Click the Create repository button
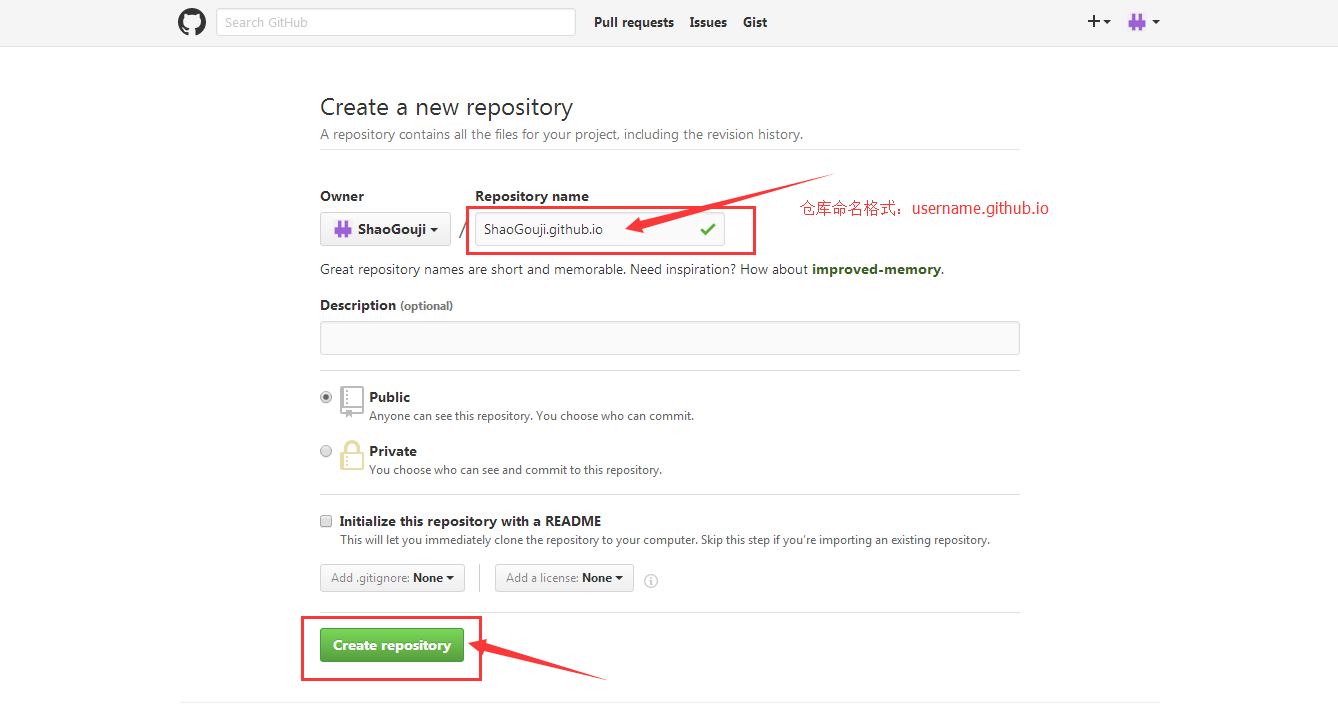 [x=392, y=645]
